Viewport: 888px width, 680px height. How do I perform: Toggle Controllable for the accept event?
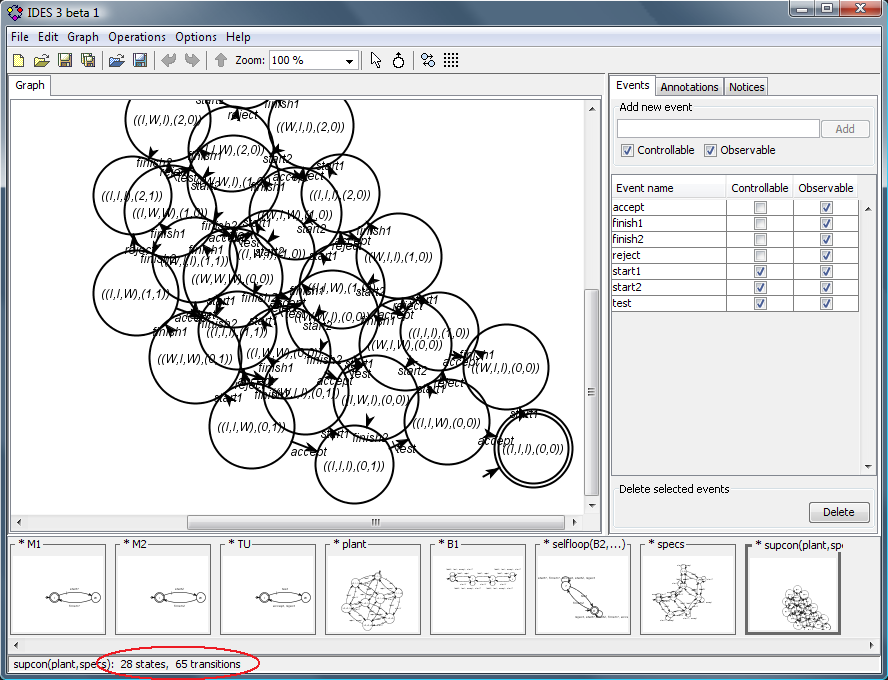click(760, 208)
